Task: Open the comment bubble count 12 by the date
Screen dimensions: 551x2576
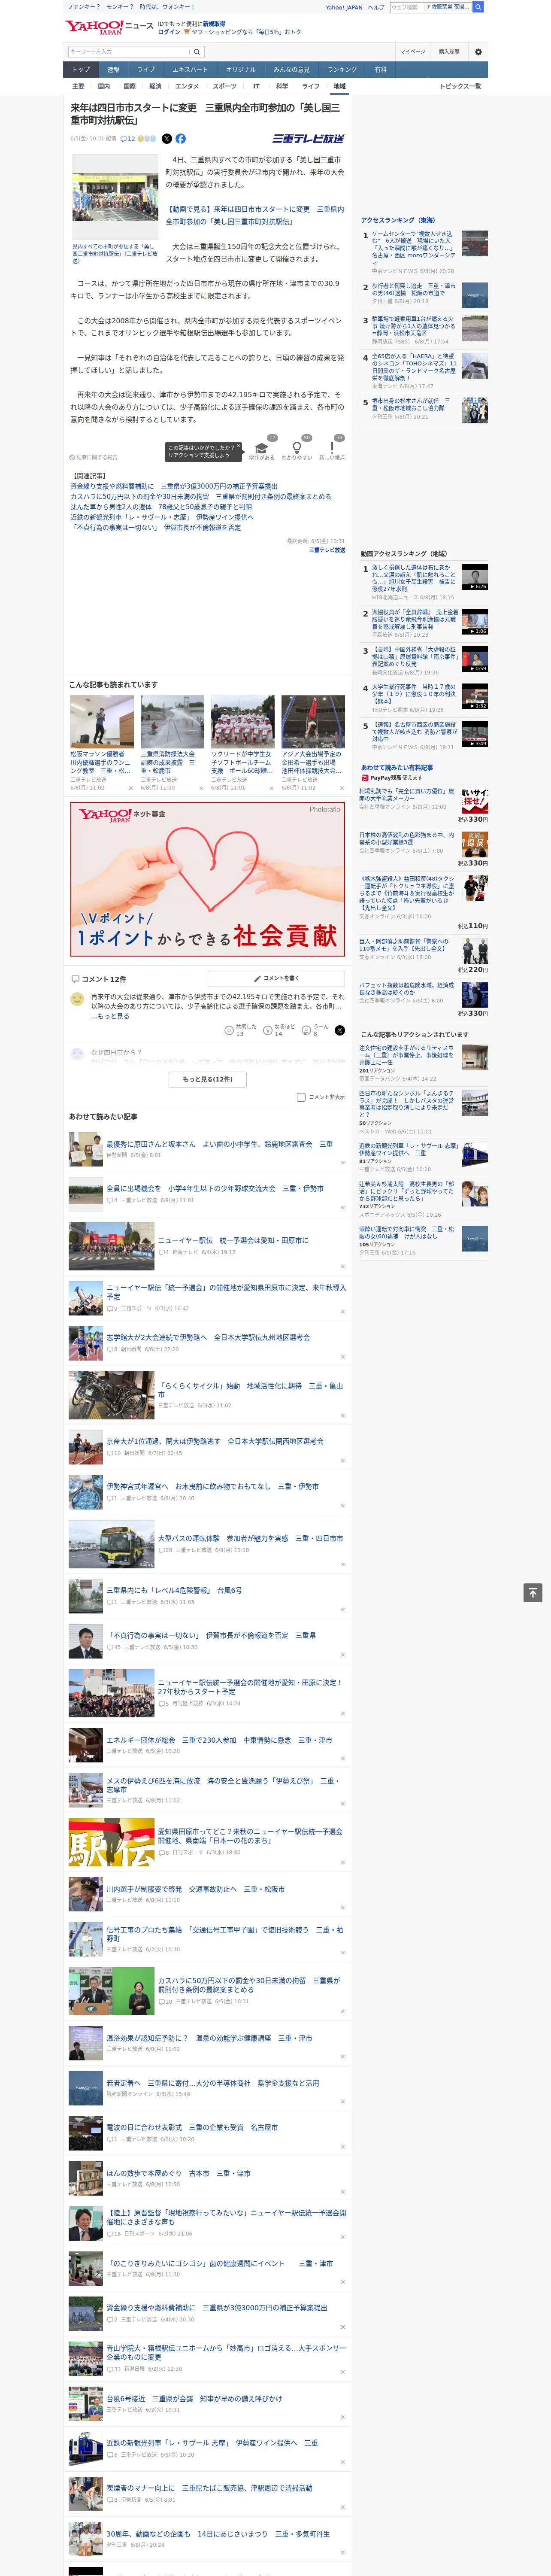Action: pyautogui.click(x=127, y=139)
